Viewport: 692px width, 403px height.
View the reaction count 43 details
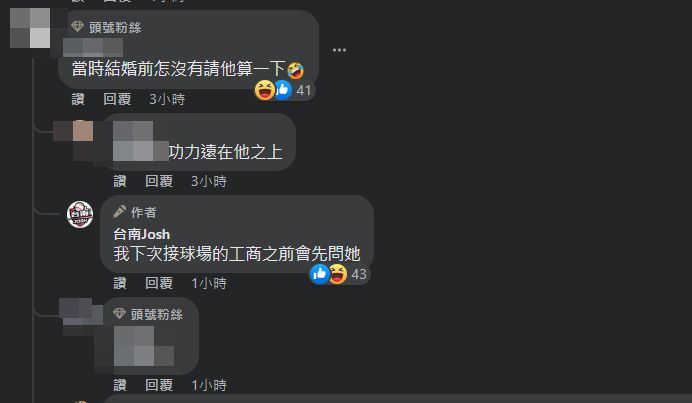359,274
